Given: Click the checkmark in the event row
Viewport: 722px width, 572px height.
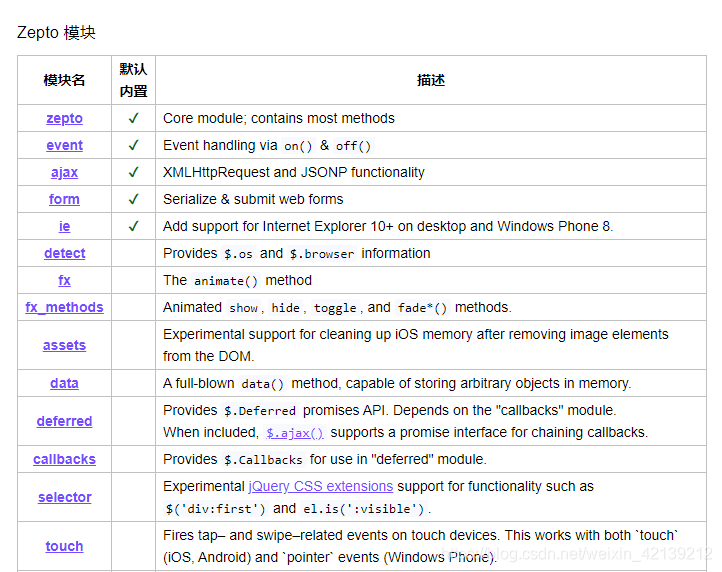Looking at the screenshot, I should (134, 146).
